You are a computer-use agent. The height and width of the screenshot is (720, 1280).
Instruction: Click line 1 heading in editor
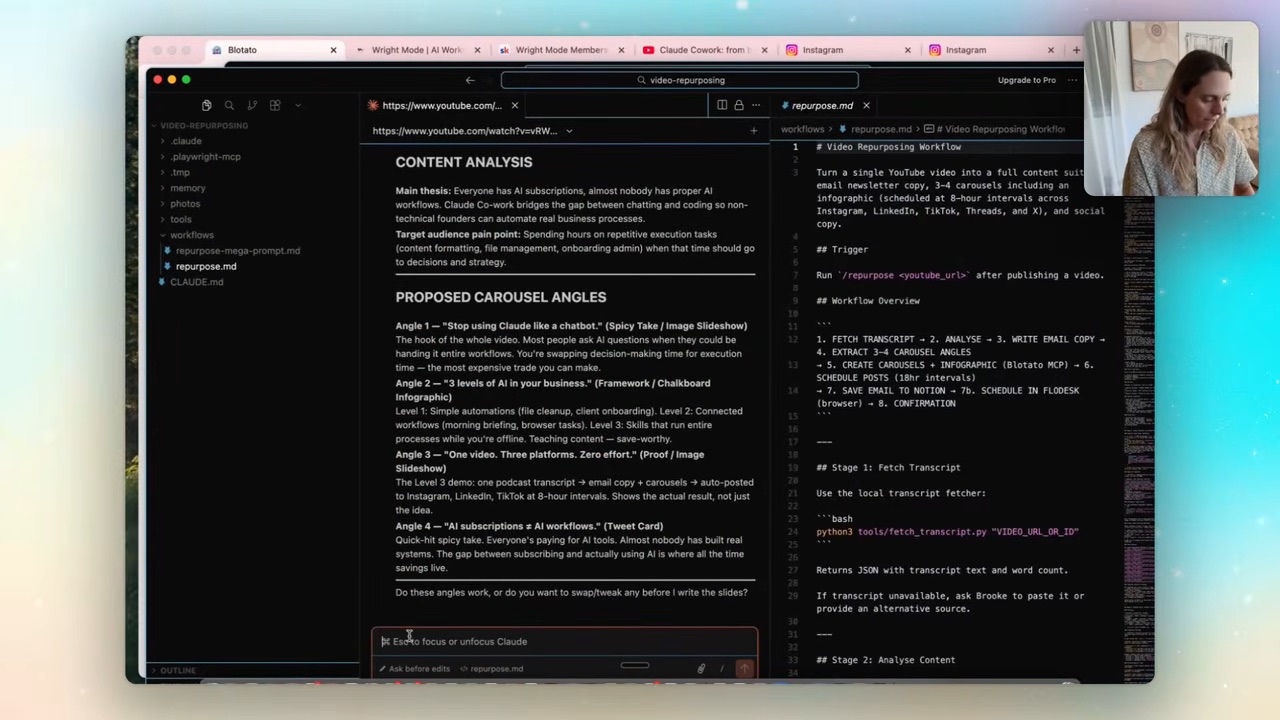coord(888,147)
